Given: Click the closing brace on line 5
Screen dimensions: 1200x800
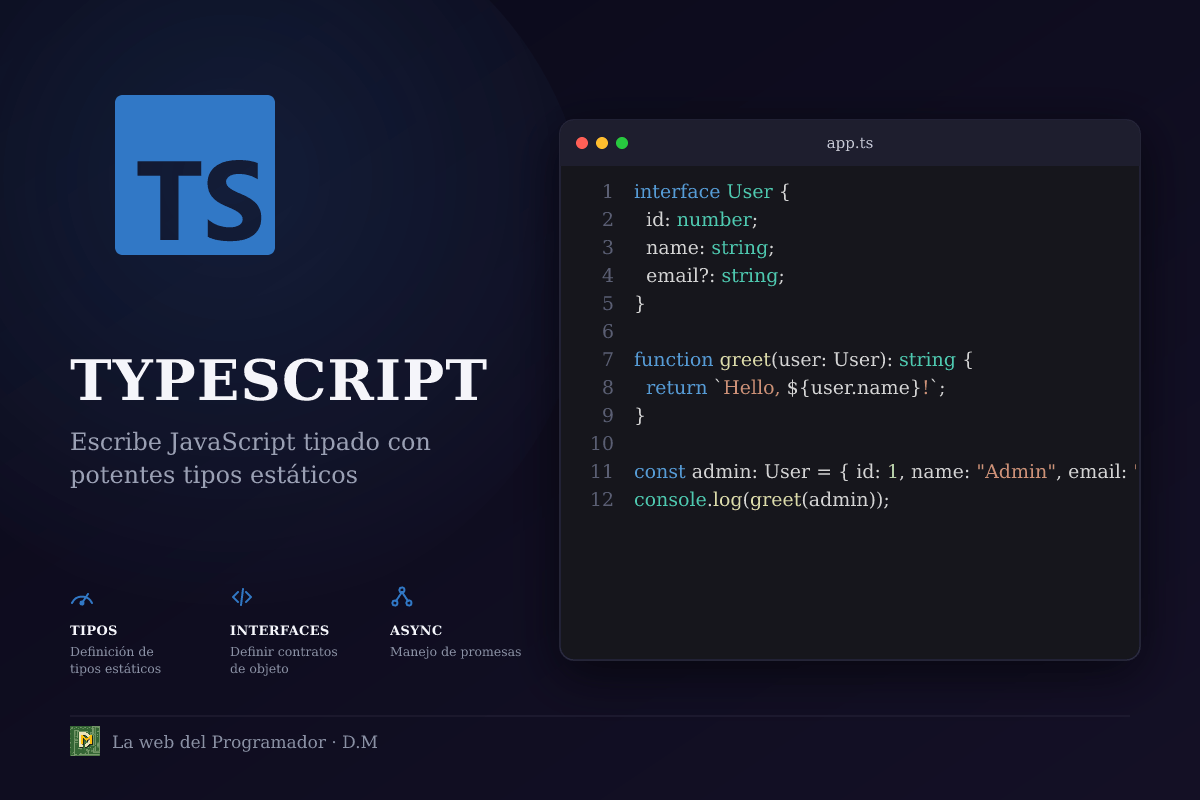Looking at the screenshot, I should point(640,303).
